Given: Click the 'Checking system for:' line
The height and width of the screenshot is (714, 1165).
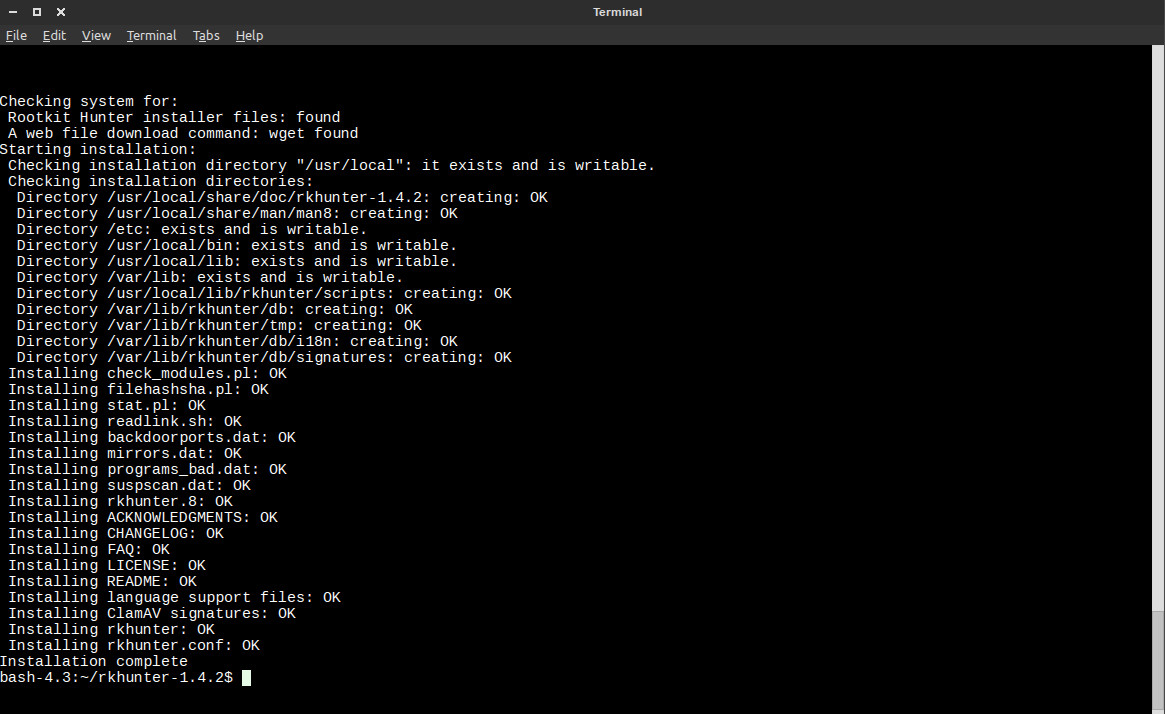Looking at the screenshot, I should click(89, 101).
